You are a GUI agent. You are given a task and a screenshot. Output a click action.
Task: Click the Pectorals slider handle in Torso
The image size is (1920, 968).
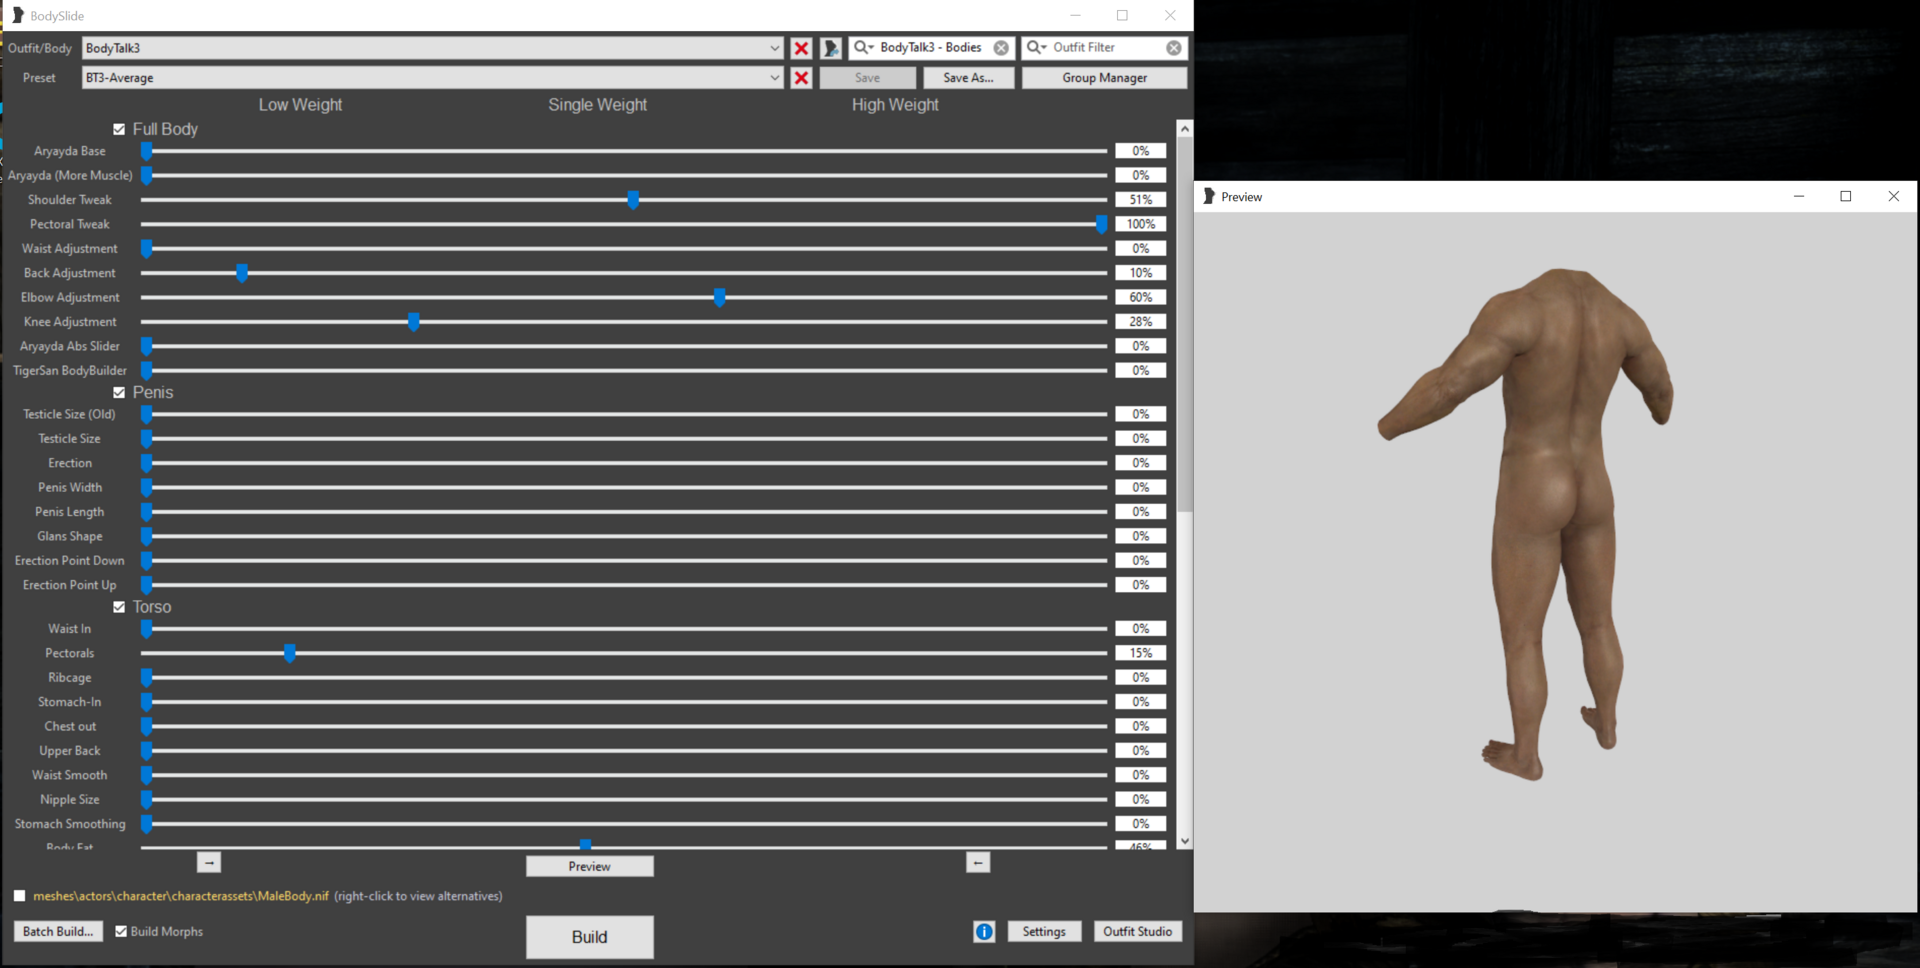point(289,653)
